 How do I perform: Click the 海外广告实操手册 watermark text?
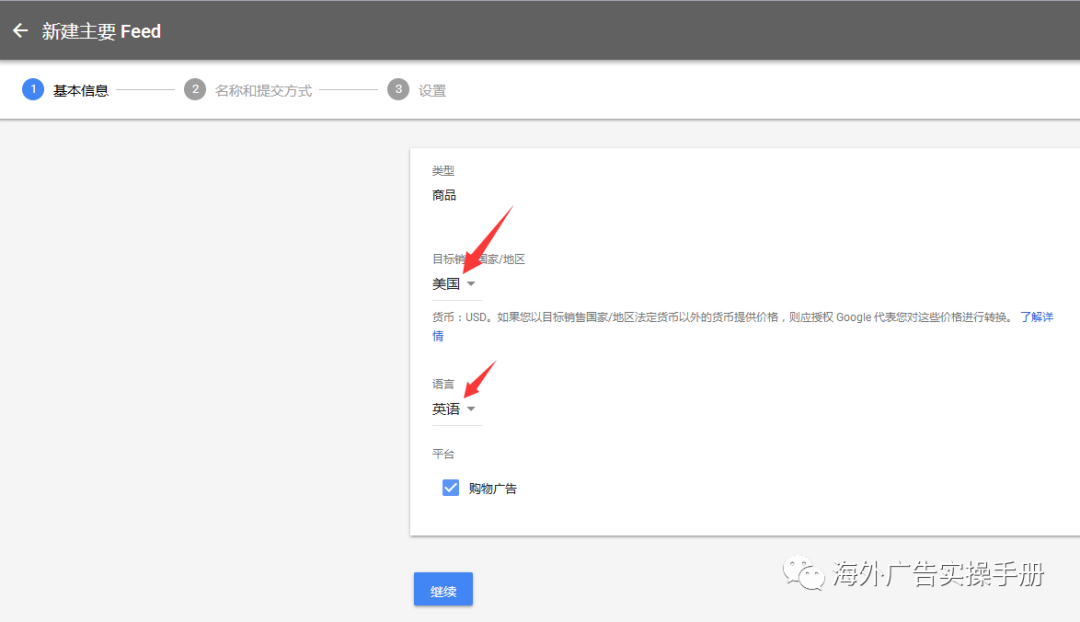click(x=938, y=575)
